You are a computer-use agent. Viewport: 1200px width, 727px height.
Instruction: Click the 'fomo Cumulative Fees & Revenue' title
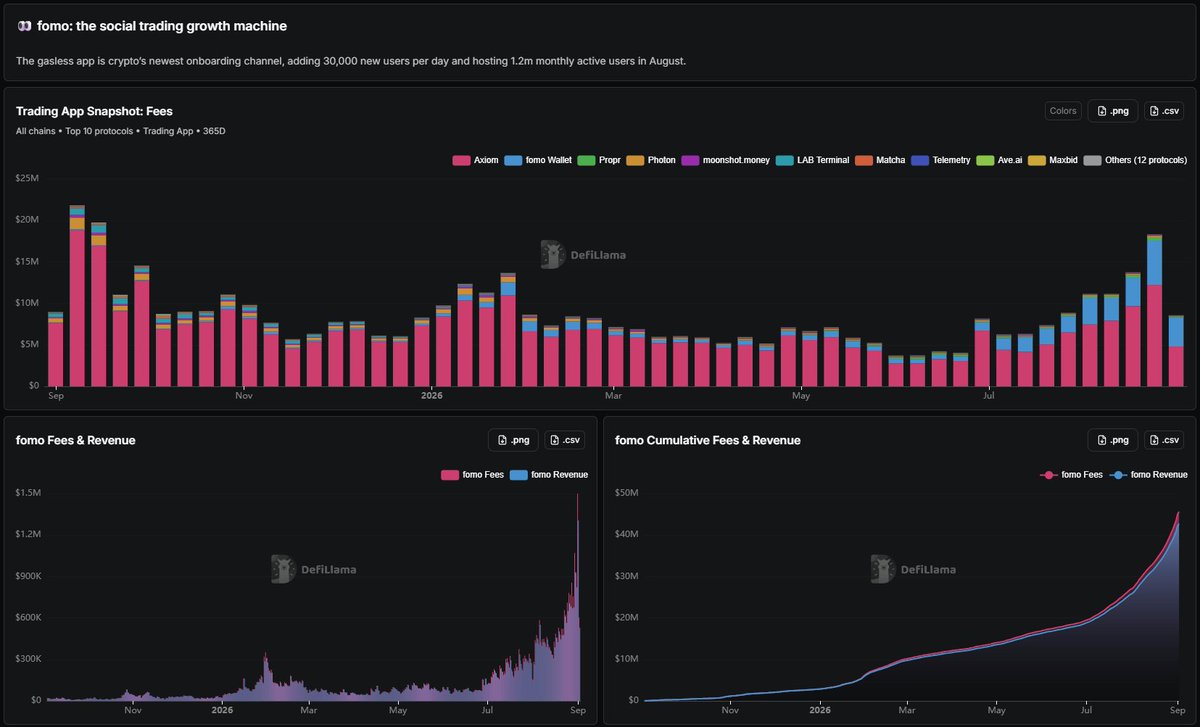click(x=708, y=440)
